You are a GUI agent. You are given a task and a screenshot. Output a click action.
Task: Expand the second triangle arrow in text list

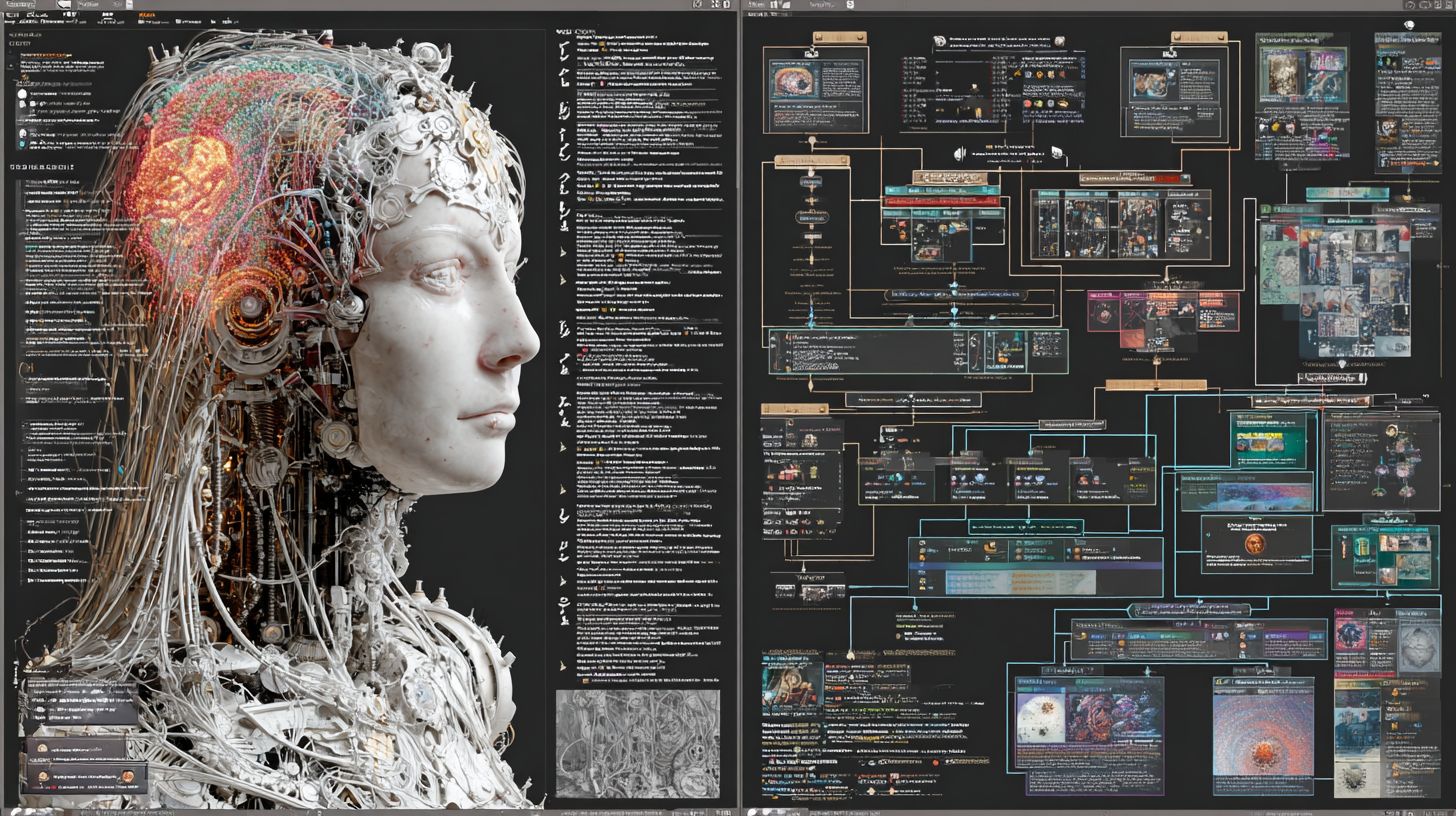(563, 280)
